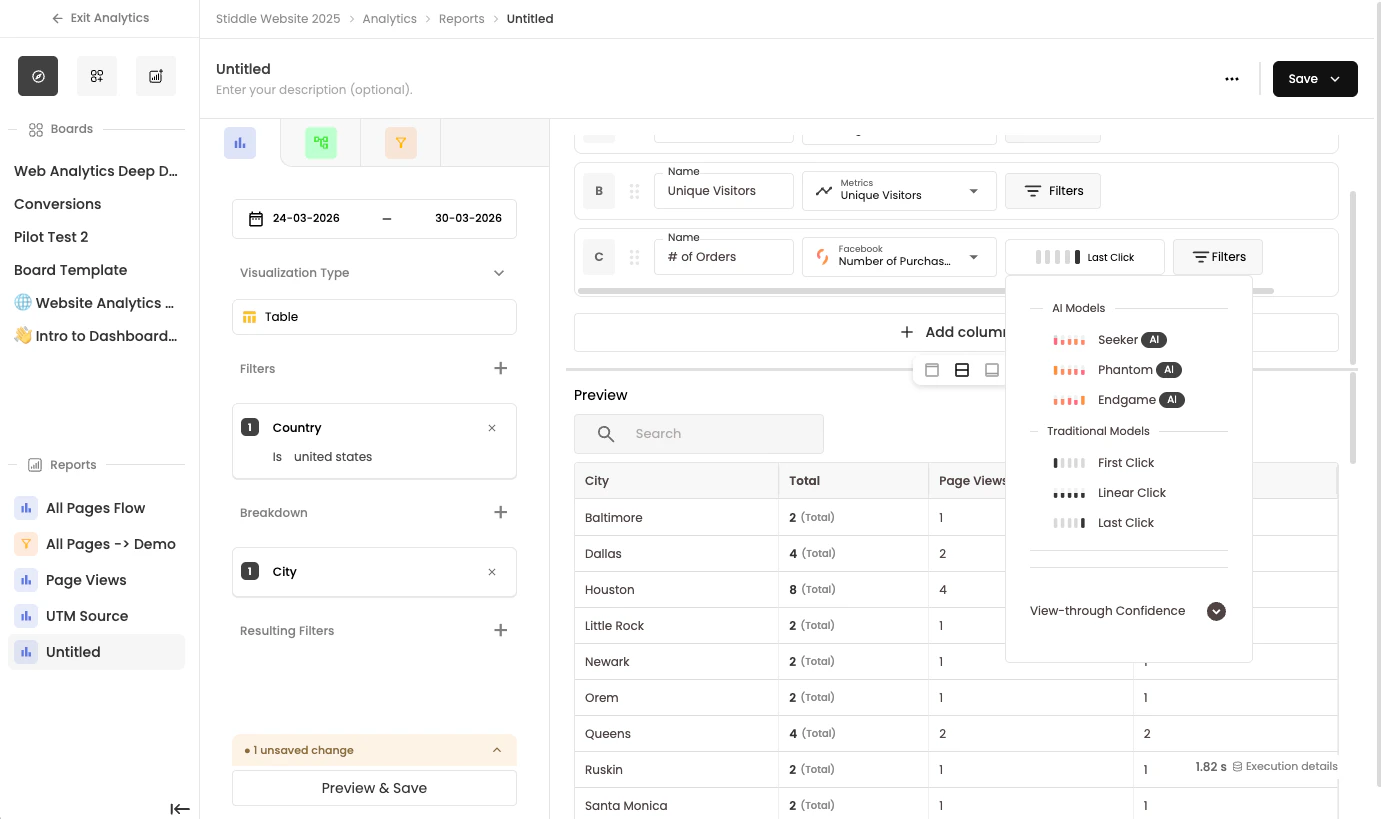Go to the Analytics breadcrumb
1381x819 pixels.
389,19
